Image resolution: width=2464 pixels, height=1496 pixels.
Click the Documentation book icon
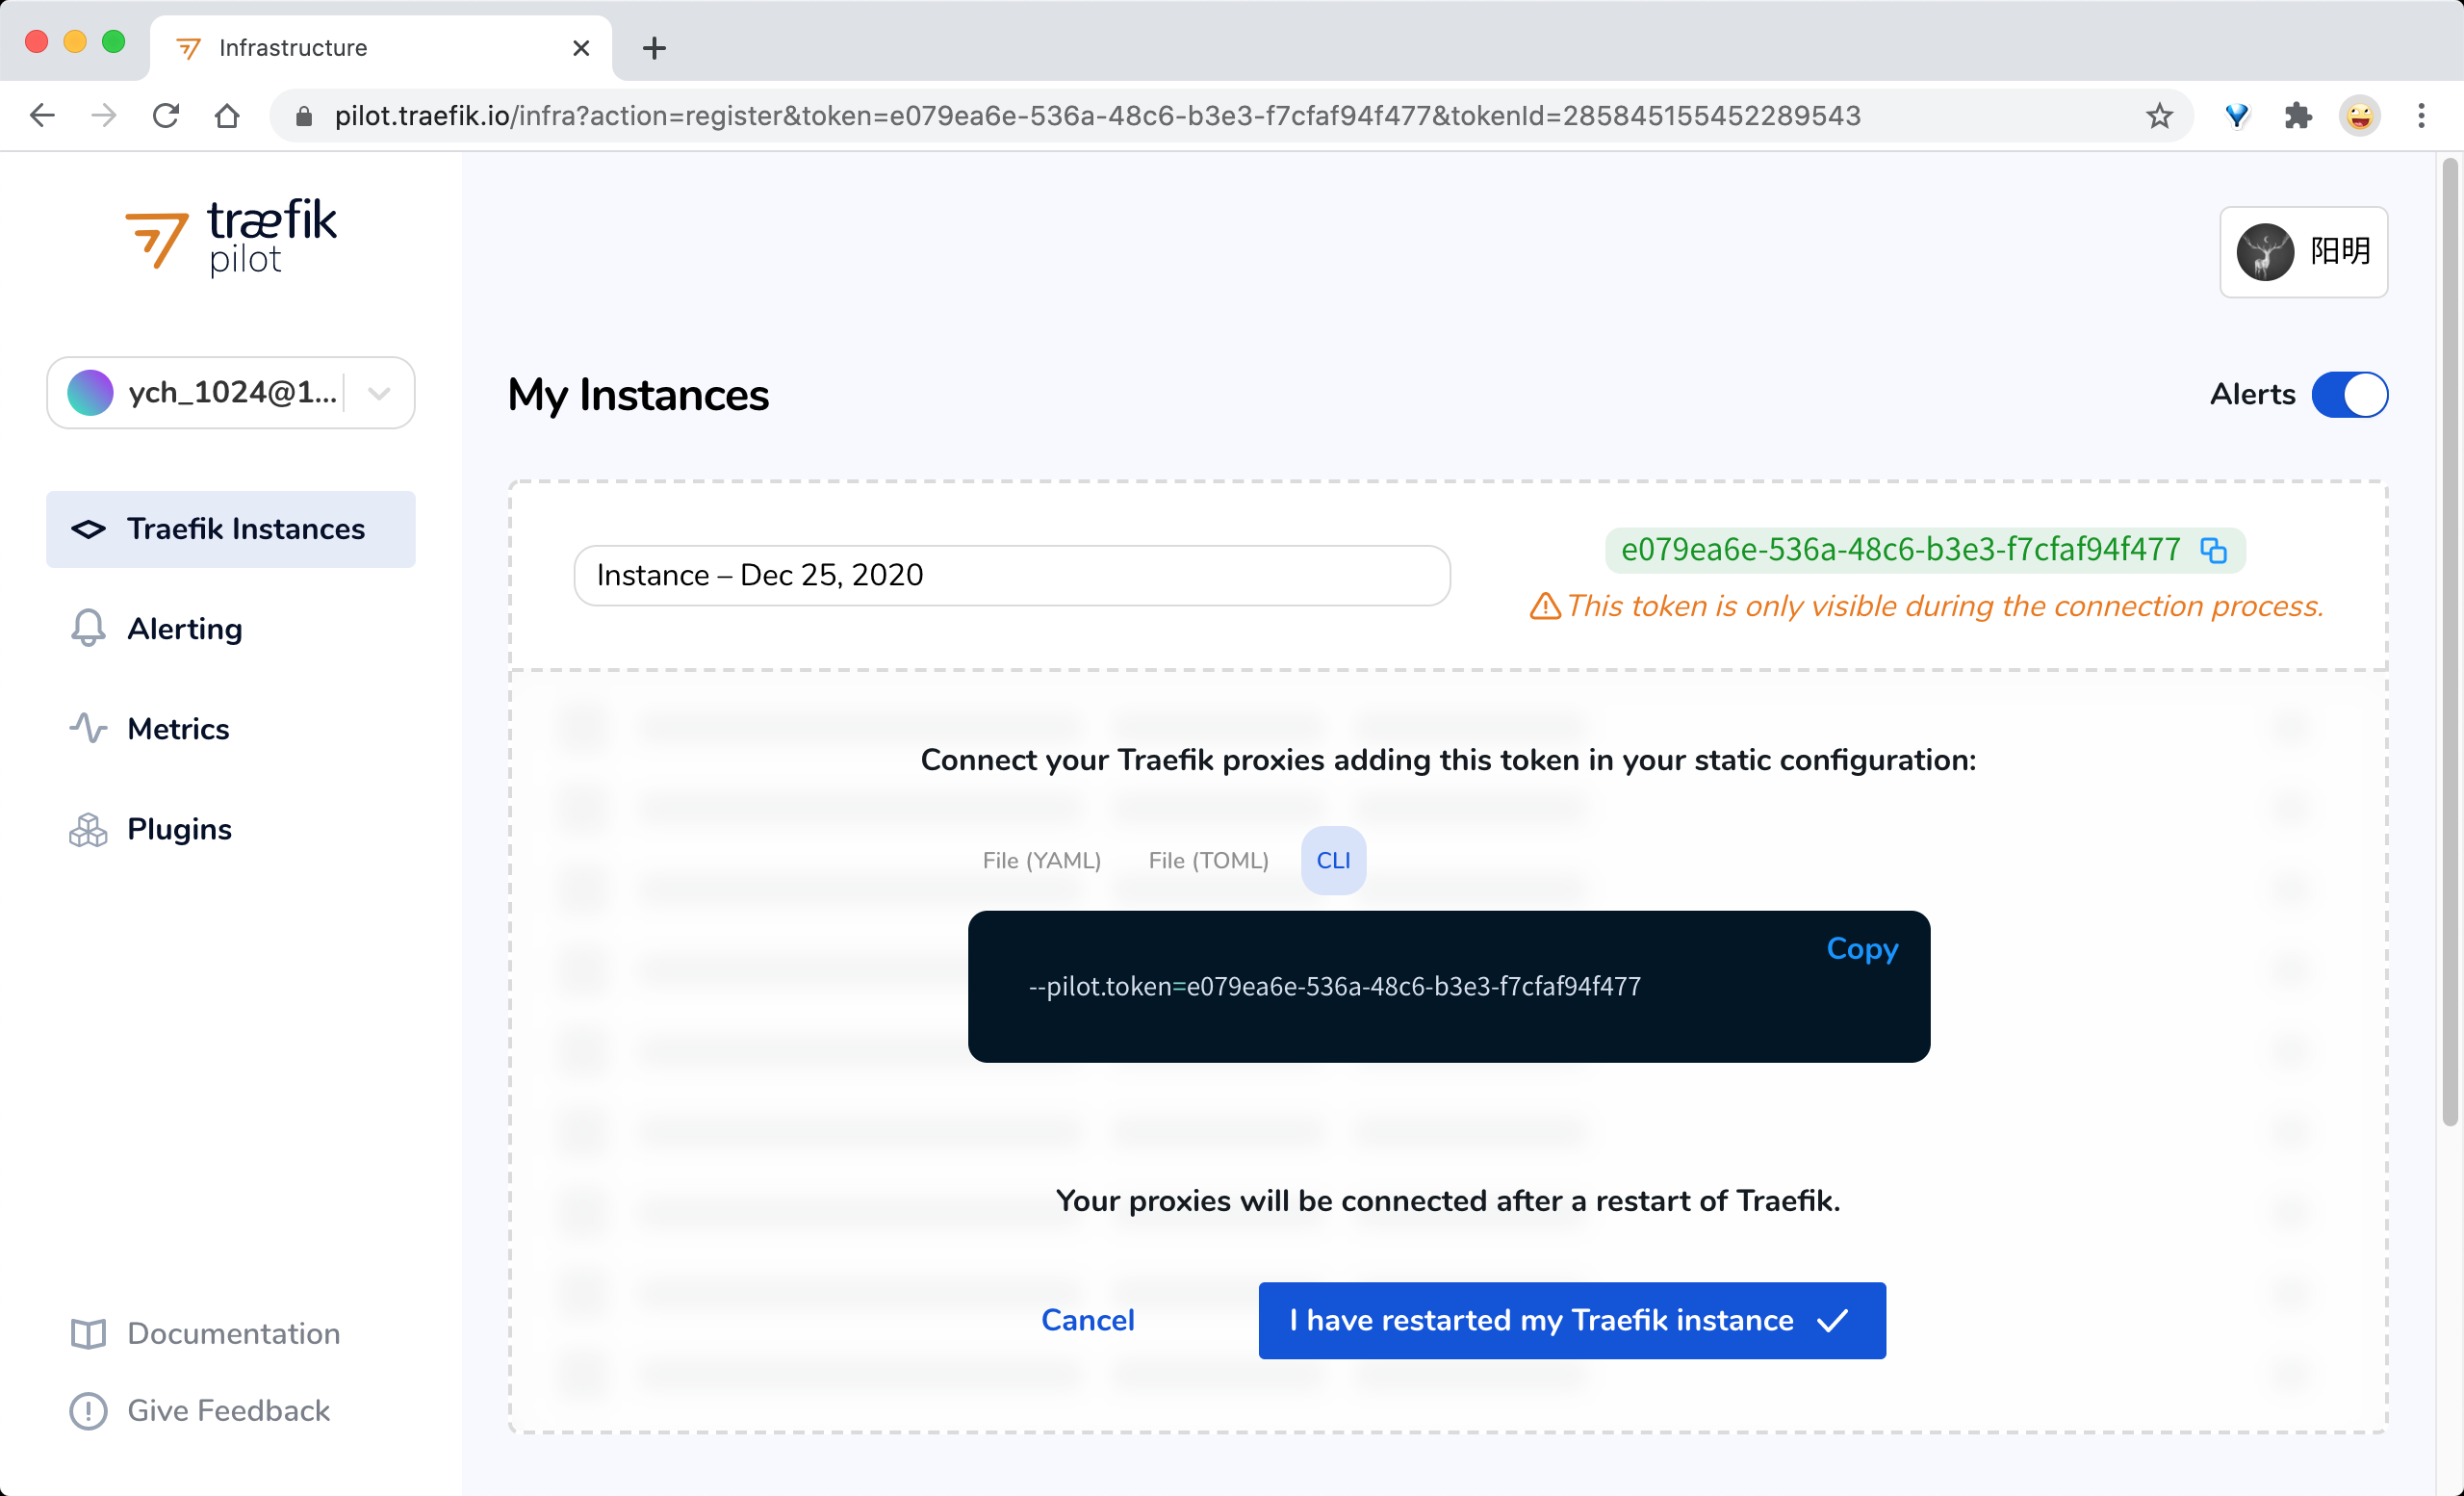click(88, 1333)
